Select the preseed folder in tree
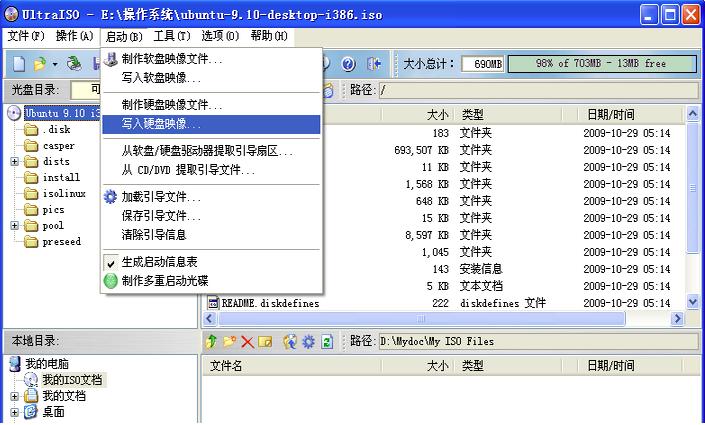Screen dimensions: 705x425 [x=62, y=242]
